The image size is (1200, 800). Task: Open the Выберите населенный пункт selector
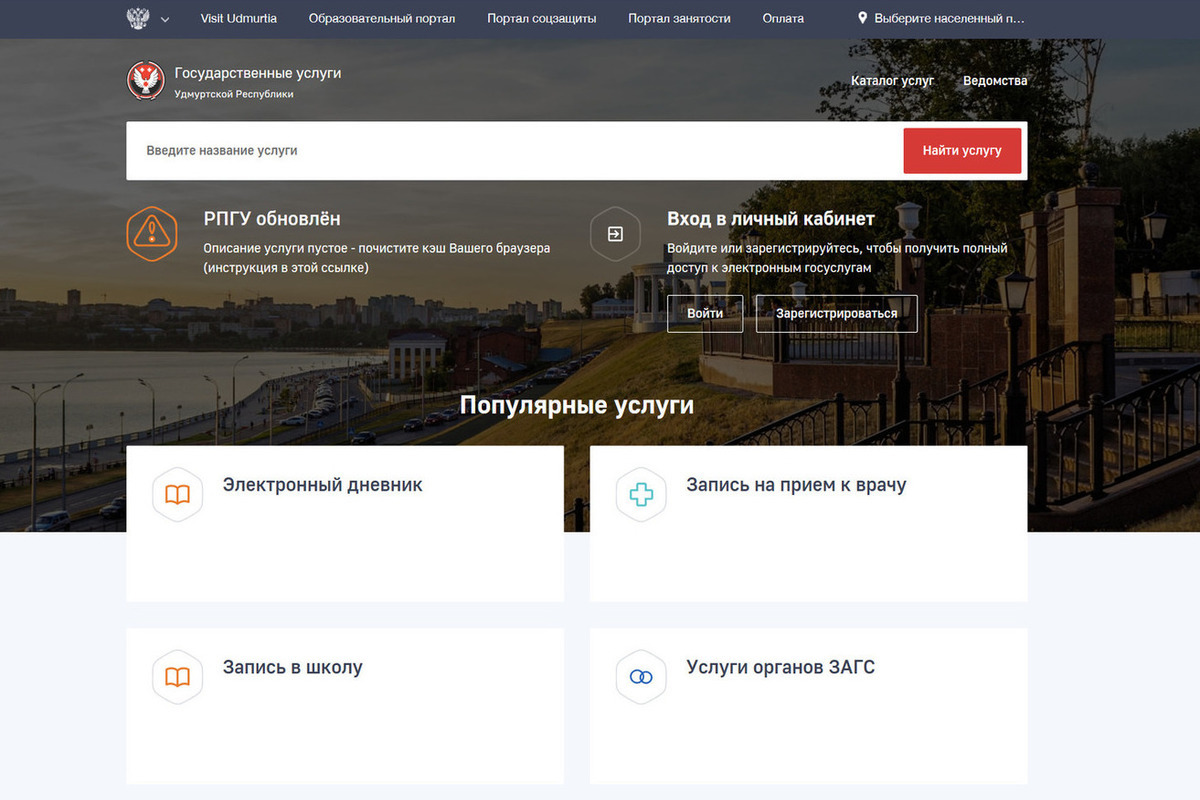pos(948,18)
